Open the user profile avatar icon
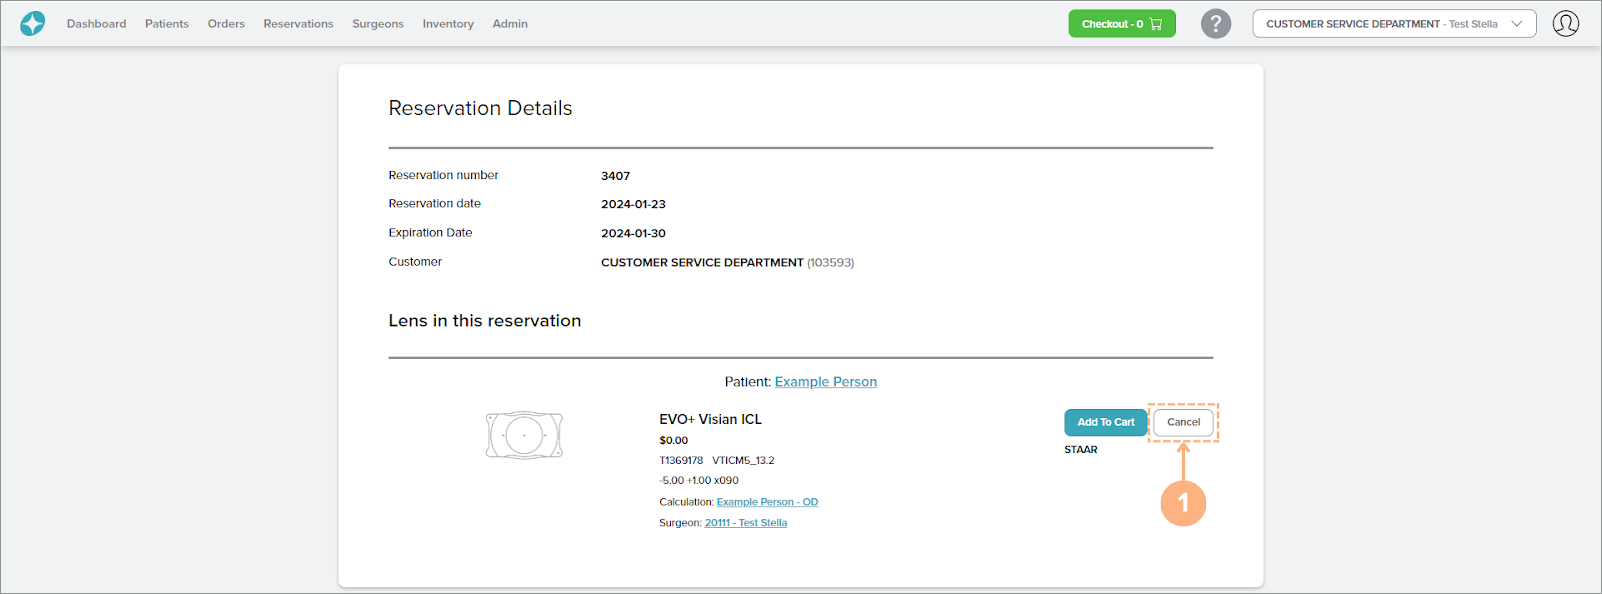This screenshot has width=1602, height=594. point(1565,24)
